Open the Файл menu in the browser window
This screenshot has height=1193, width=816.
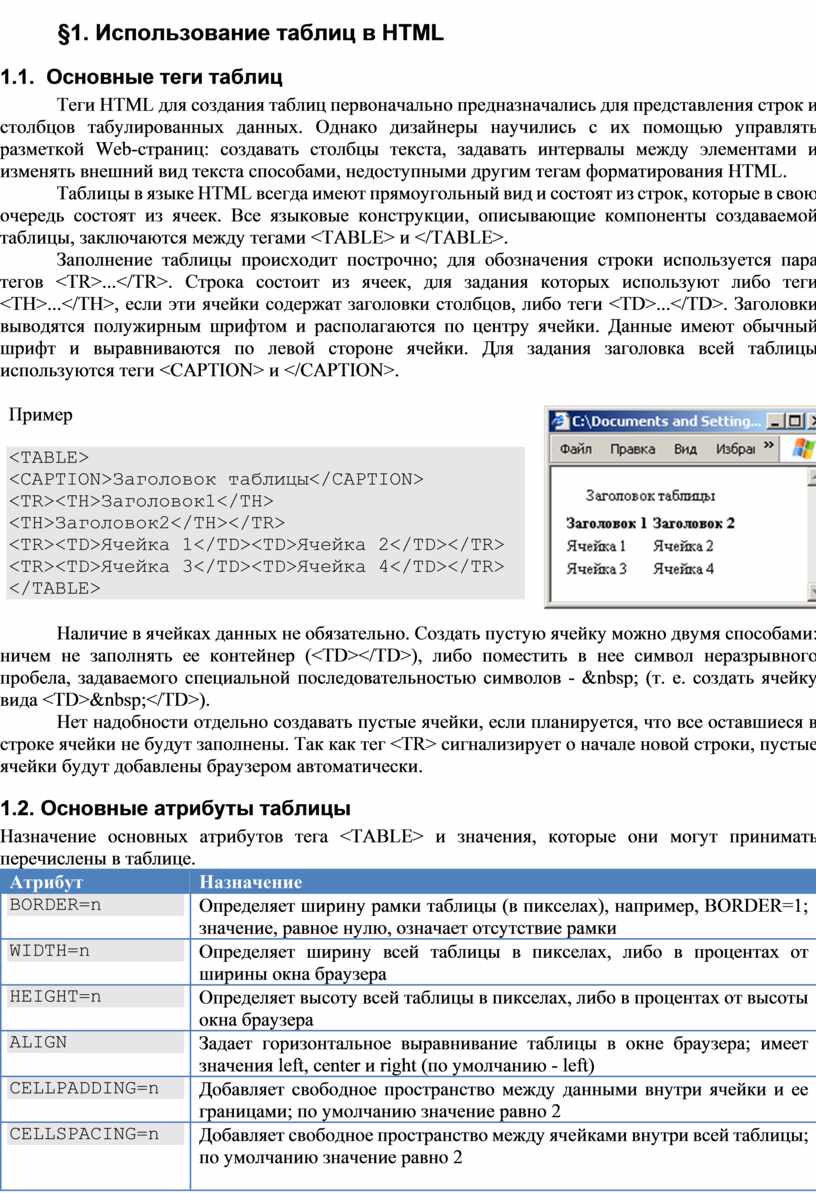pos(575,449)
